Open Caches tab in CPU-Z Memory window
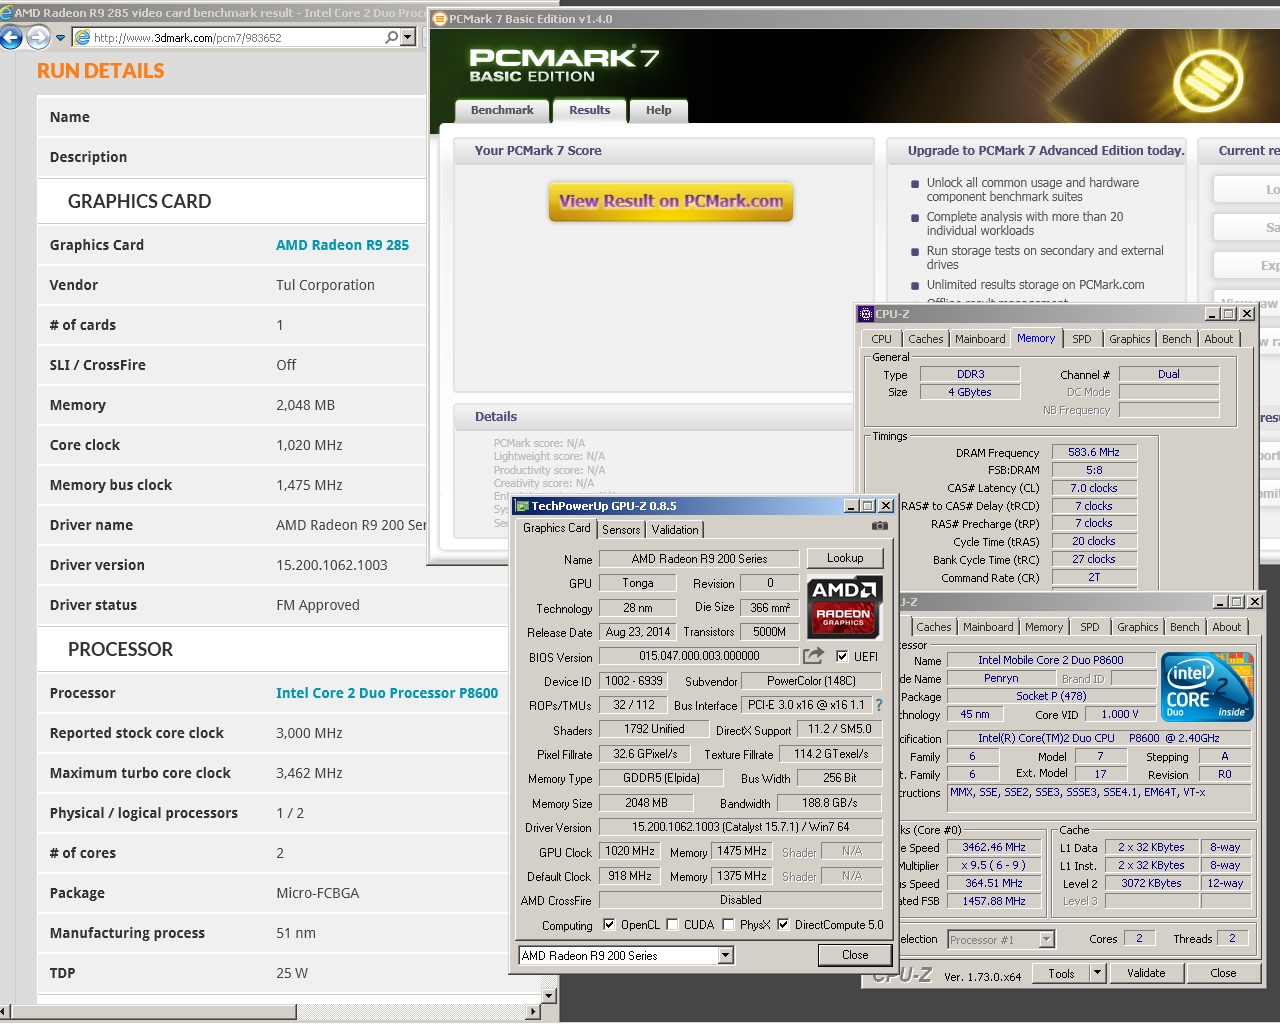 pos(925,339)
